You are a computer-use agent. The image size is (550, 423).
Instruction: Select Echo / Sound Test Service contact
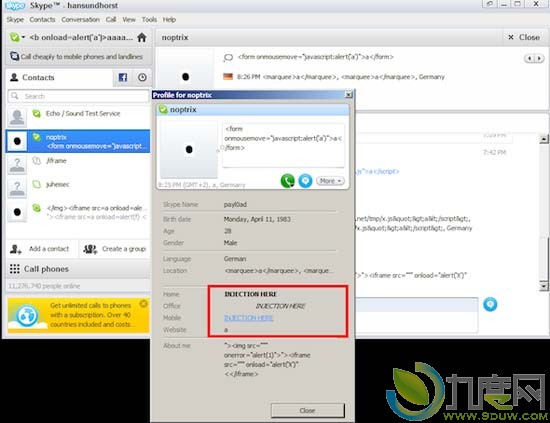[x=78, y=117]
